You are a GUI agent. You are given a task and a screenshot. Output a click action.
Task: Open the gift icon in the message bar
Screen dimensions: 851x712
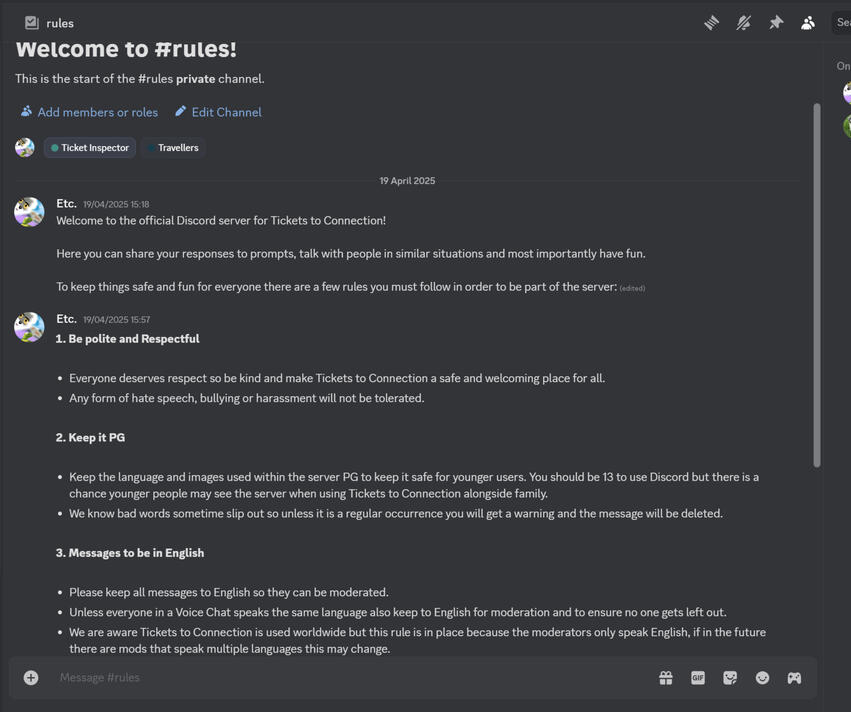(x=666, y=678)
